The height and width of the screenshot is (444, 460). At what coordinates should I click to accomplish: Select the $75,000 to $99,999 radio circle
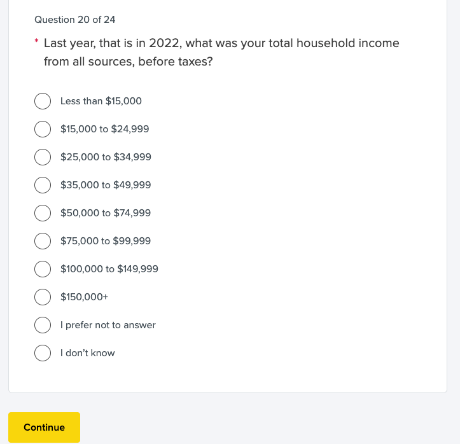click(42, 241)
